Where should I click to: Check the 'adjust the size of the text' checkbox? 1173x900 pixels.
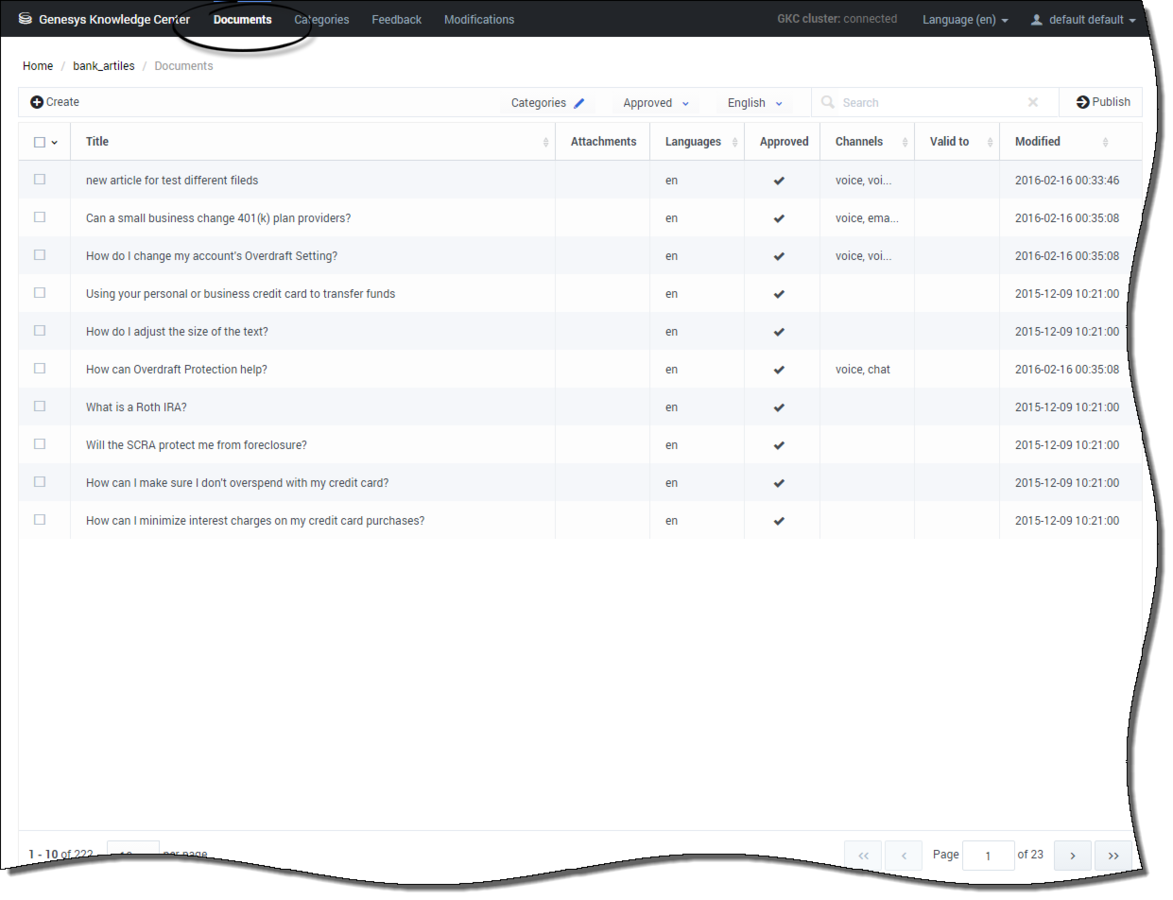[40, 331]
